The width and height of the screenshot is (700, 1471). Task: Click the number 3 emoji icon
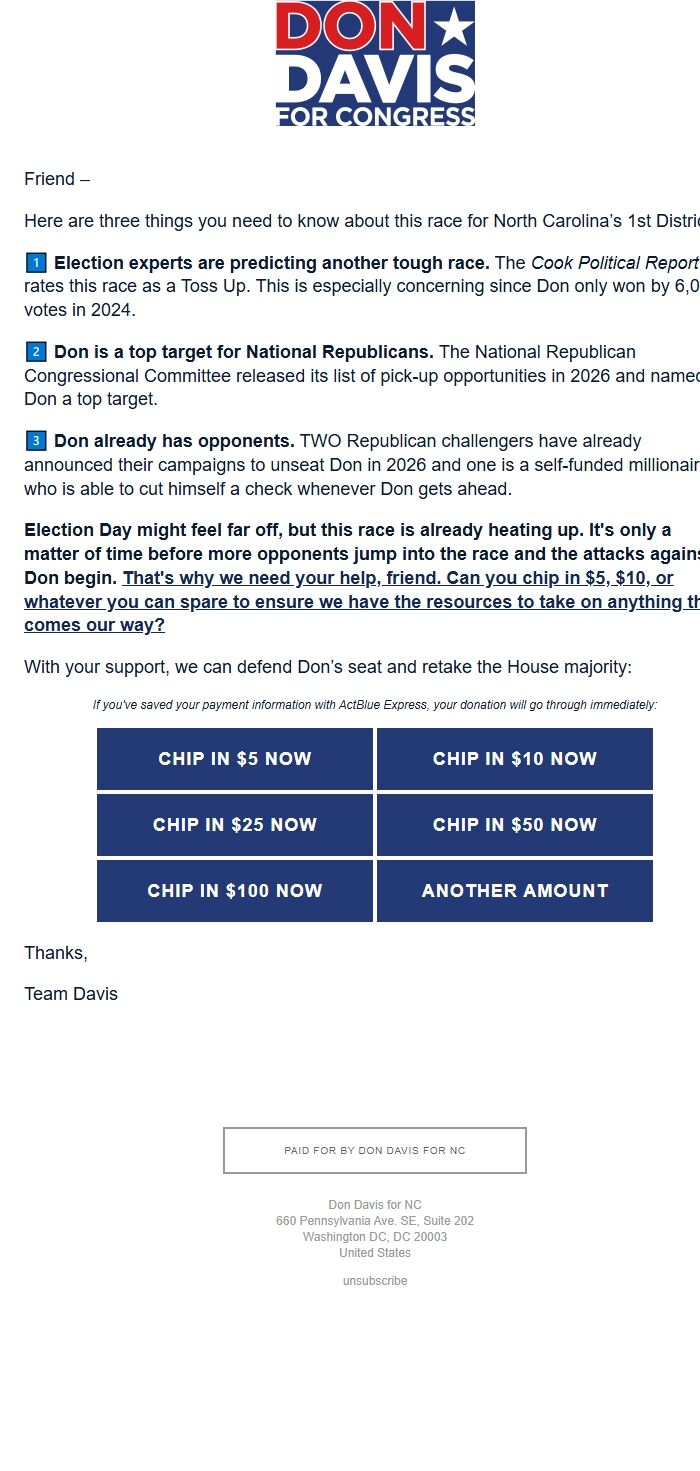click(36, 441)
